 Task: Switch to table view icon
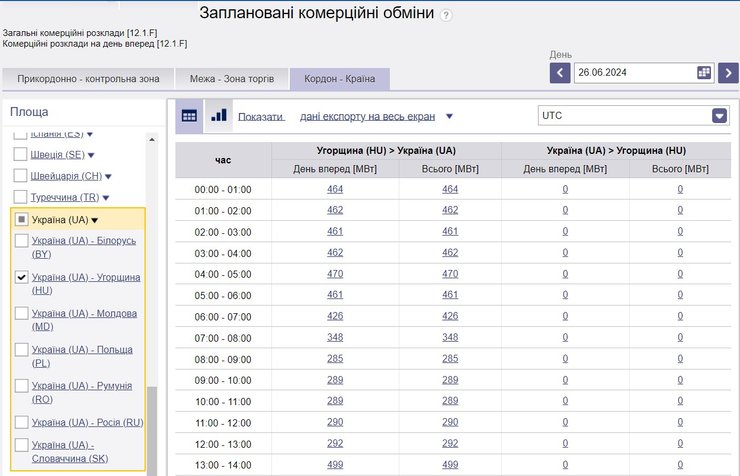(189, 116)
